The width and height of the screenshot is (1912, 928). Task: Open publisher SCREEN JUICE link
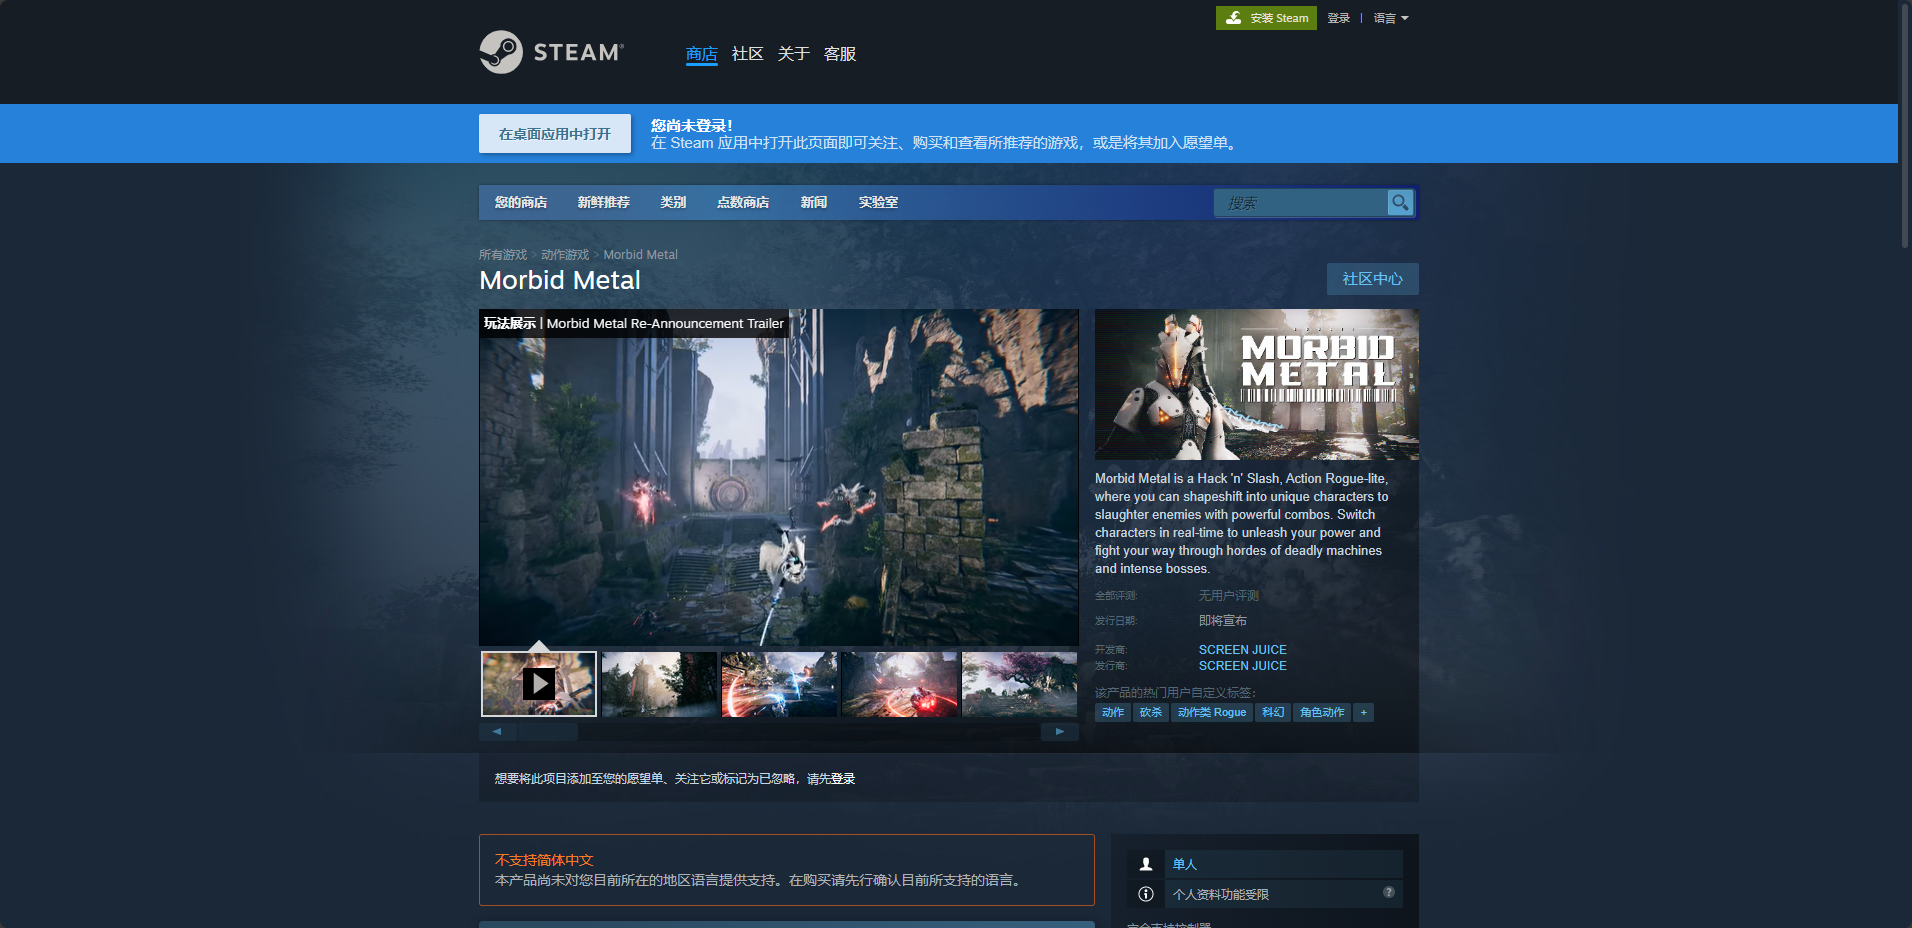point(1243,666)
